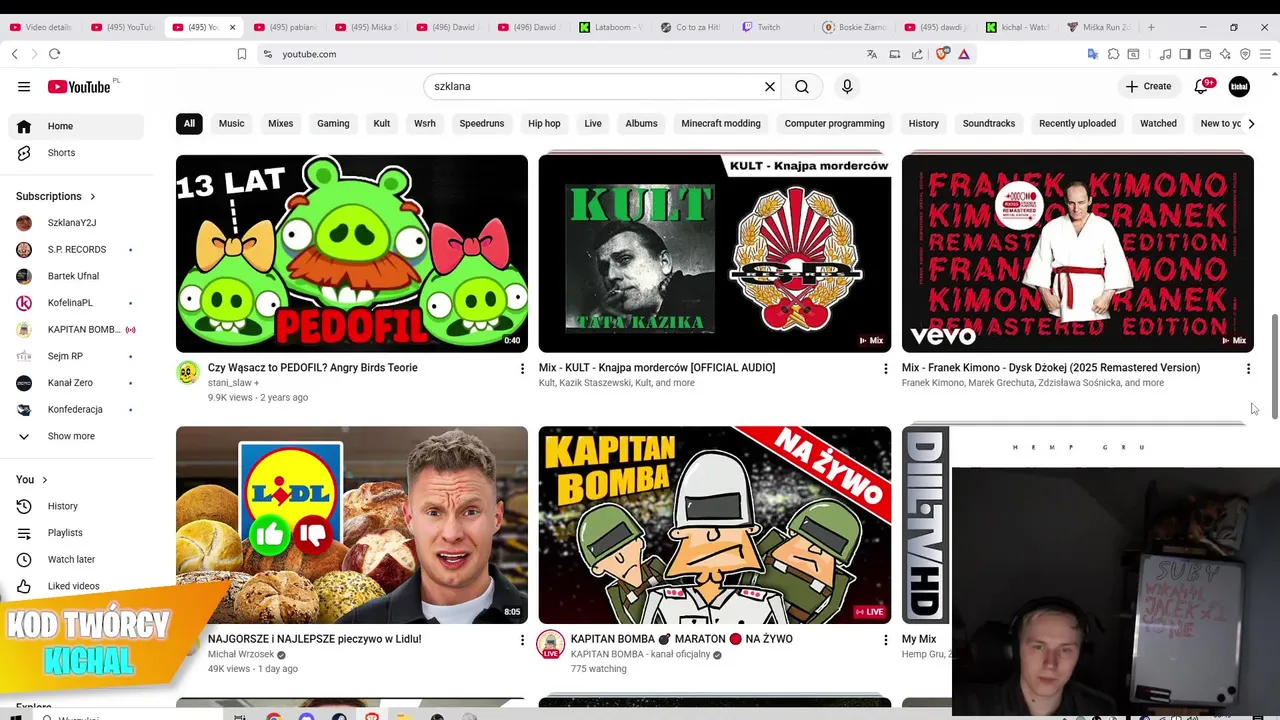This screenshot has height=720, width=1280.
Task: Submit search with the magnifier button
Action: coord(802,87)
